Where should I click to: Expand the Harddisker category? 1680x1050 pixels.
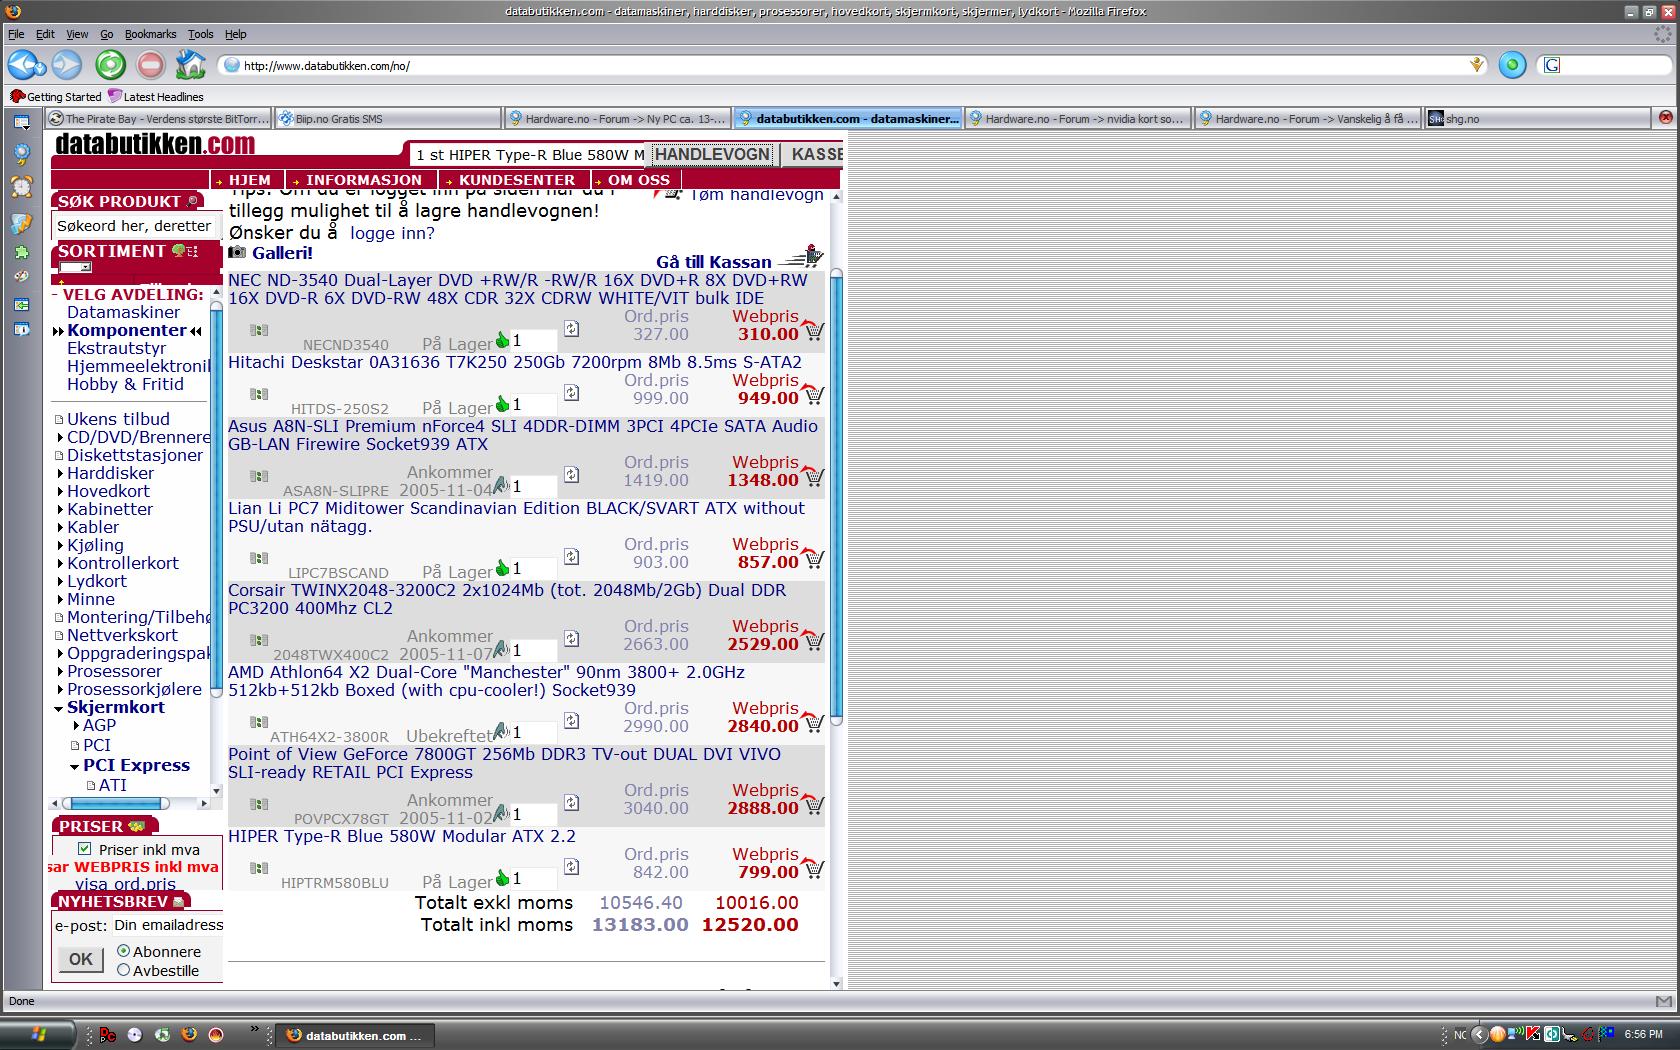pos(59,473)
